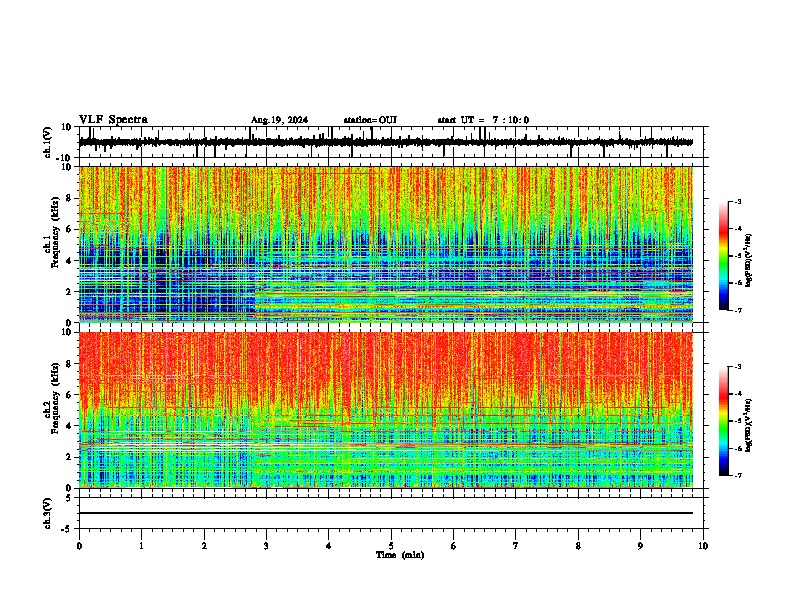The image size is (792, 612).
Task: Select the "start UT = 7:10:0" text
Action: (483, 120)
